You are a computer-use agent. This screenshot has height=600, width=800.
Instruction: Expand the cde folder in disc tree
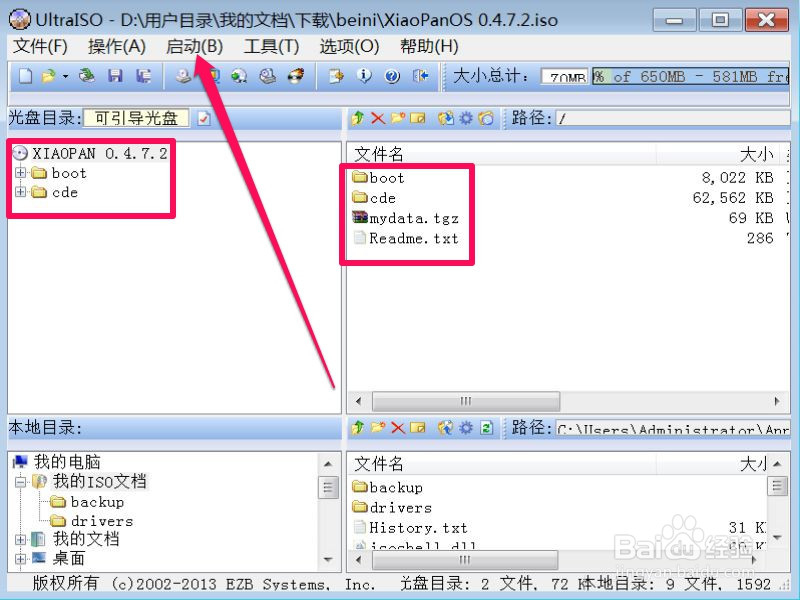(20, 192)
